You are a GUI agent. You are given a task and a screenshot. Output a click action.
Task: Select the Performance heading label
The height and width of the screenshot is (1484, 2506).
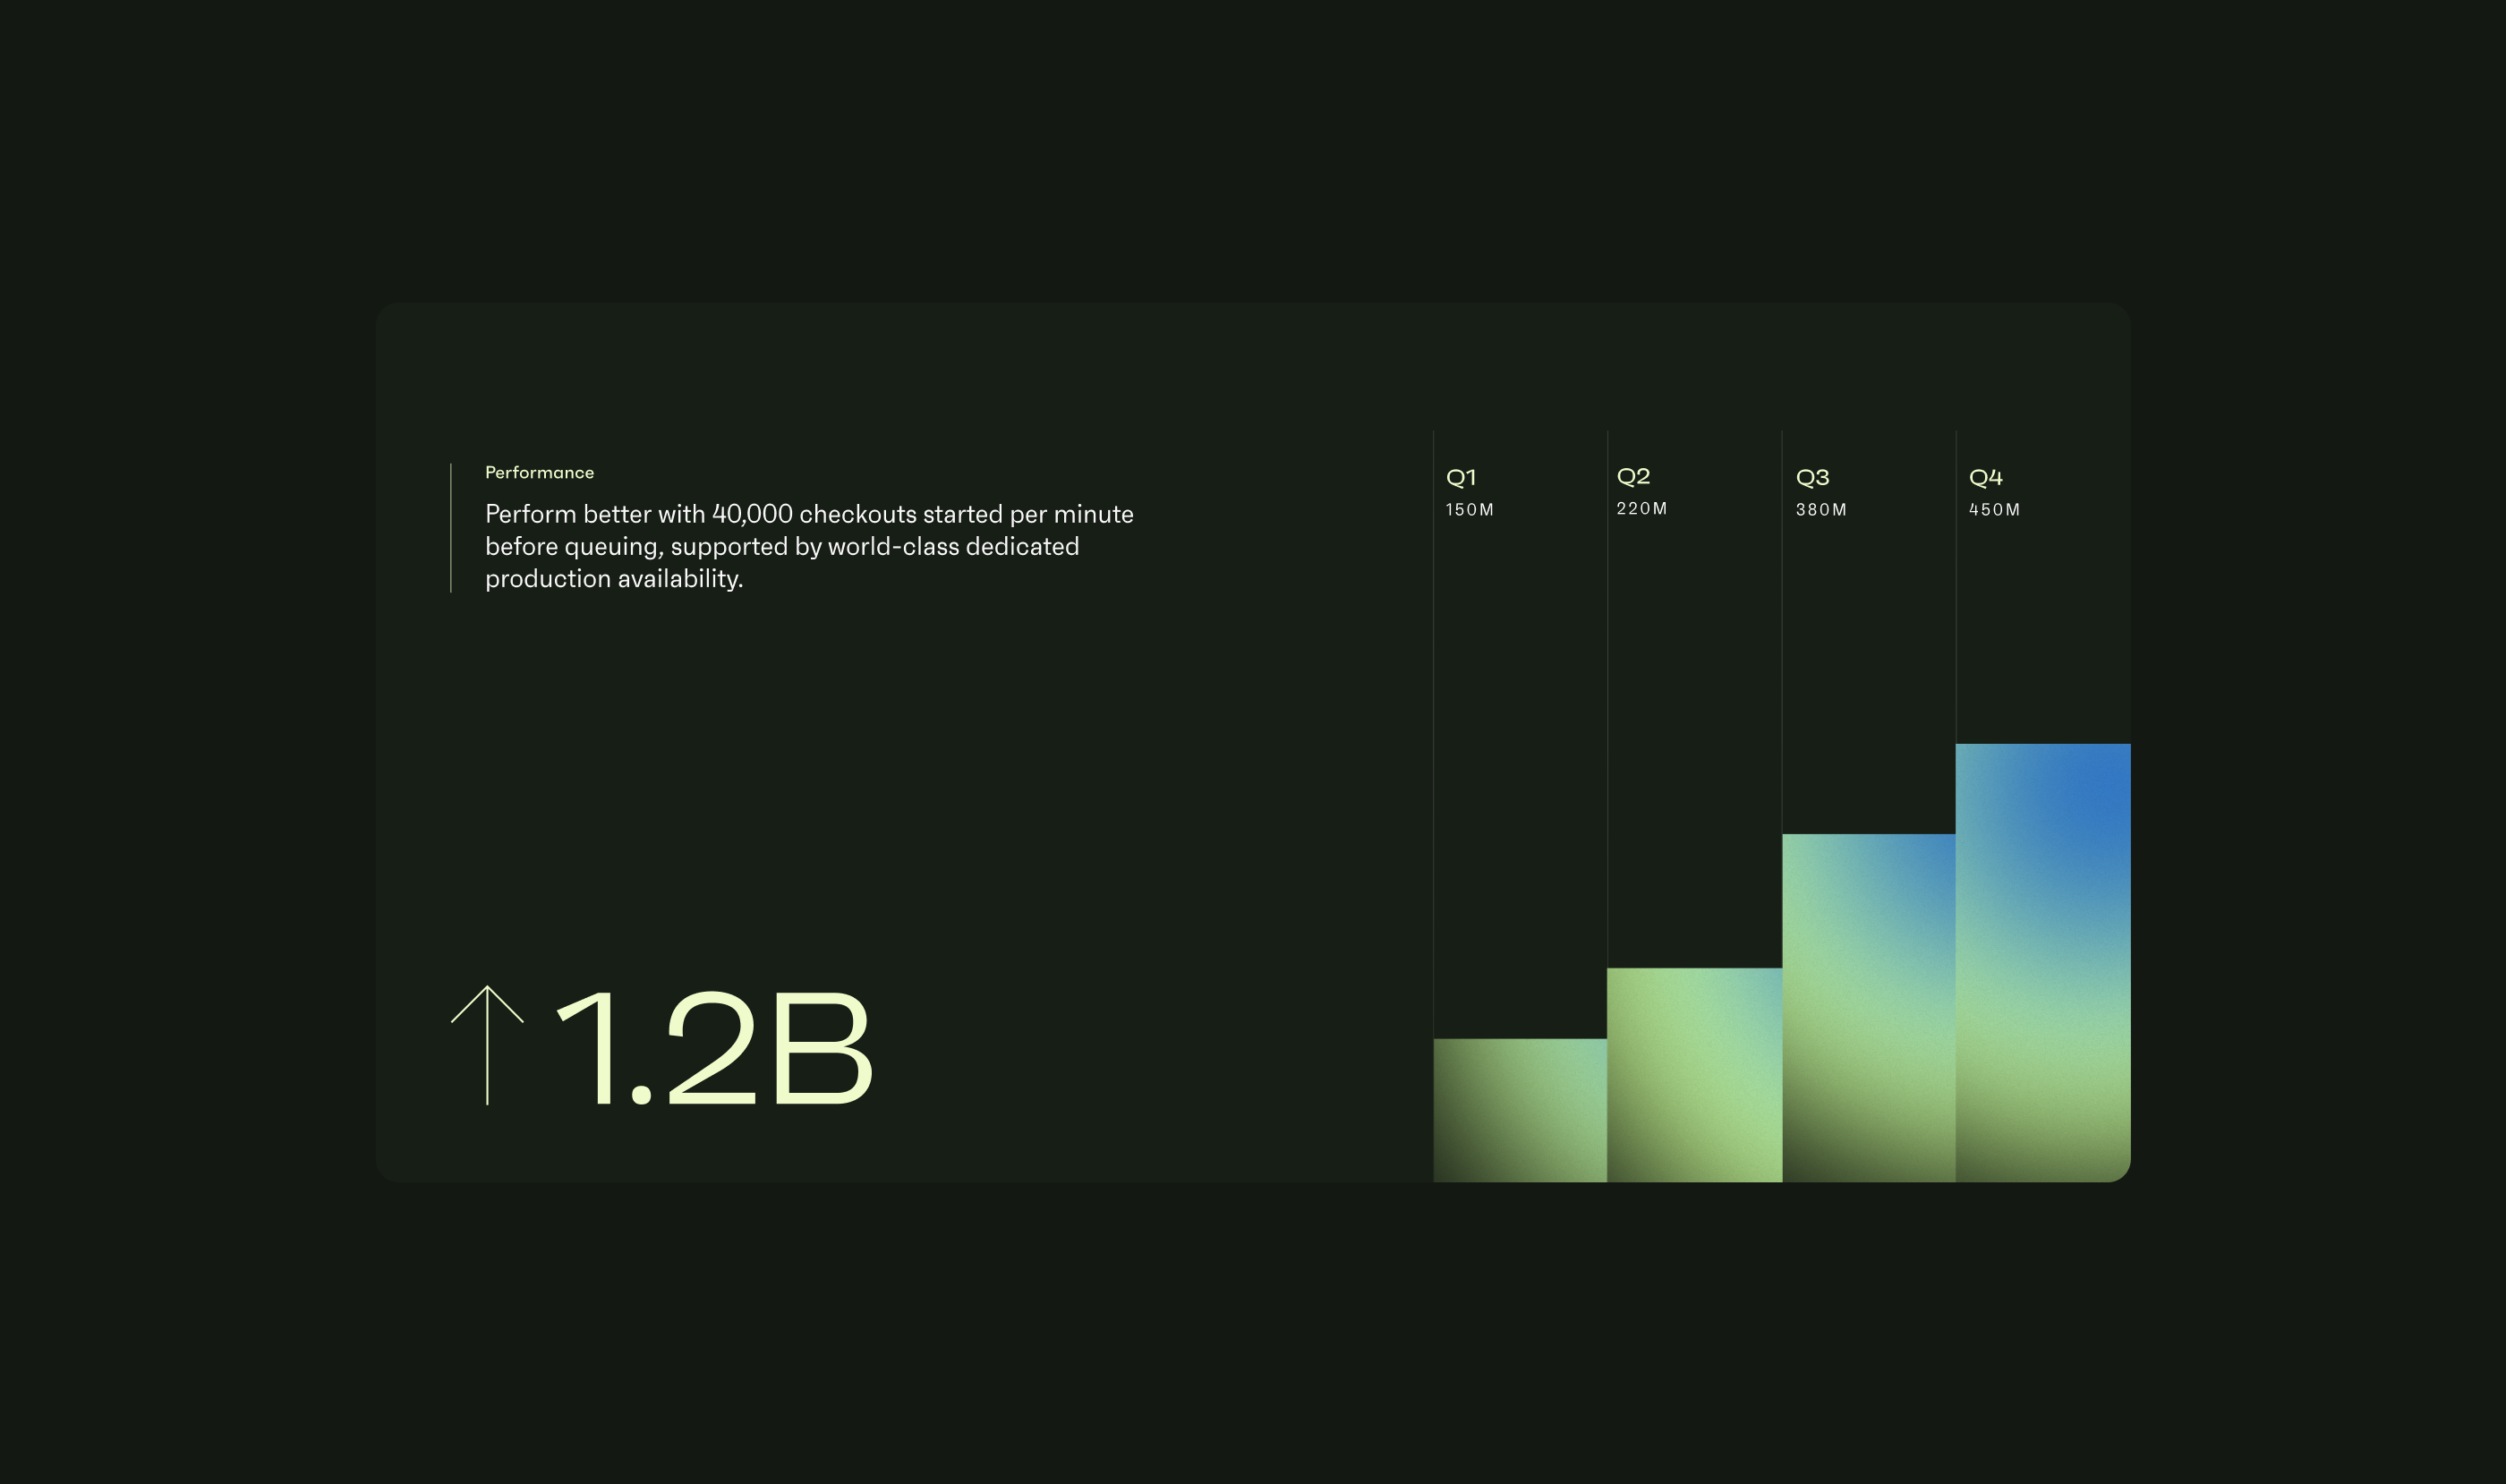pyautogui.click(x=539, y=472)
